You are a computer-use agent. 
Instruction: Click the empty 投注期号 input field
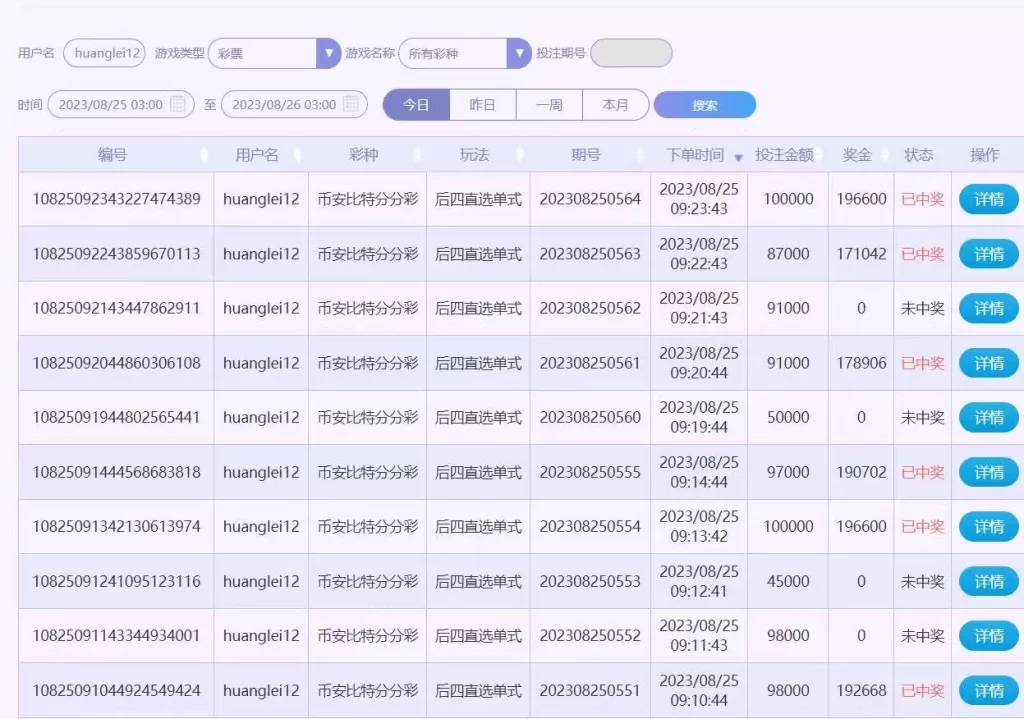click(631, 53)
